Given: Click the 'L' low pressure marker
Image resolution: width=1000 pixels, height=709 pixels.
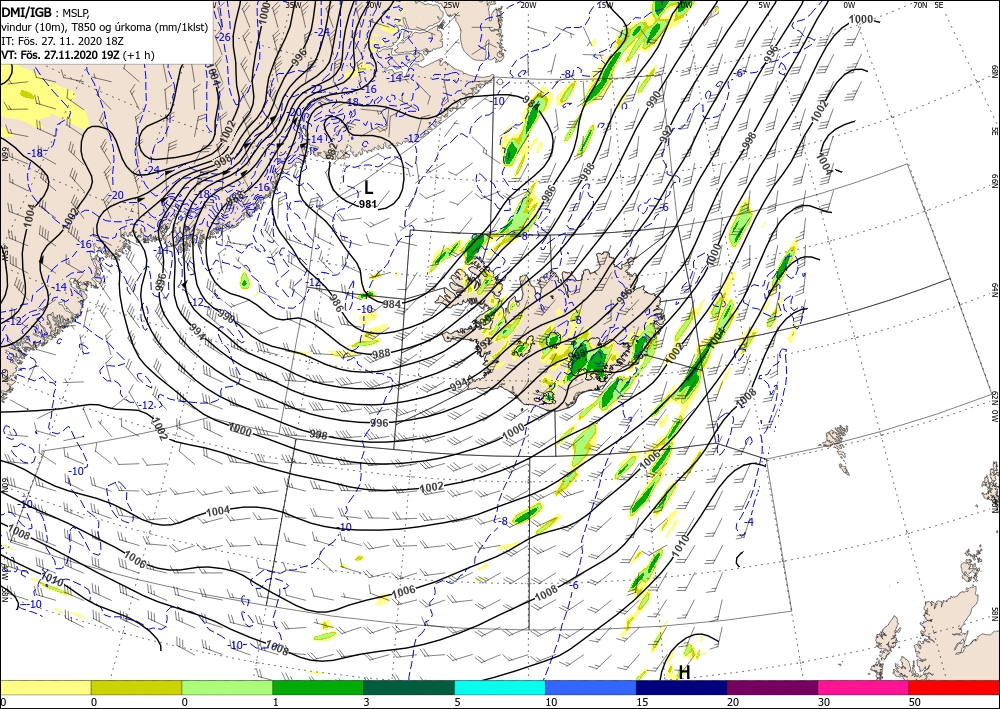Looking at the screenshot, I should pyautogui.click(x=369, y=187).
